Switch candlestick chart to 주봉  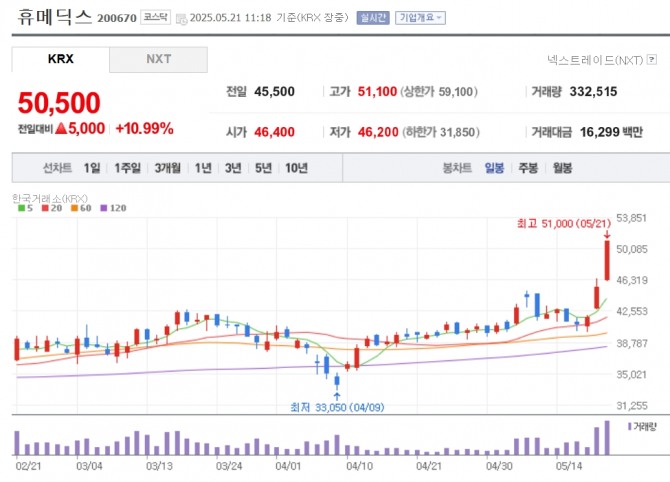(528, 168)
